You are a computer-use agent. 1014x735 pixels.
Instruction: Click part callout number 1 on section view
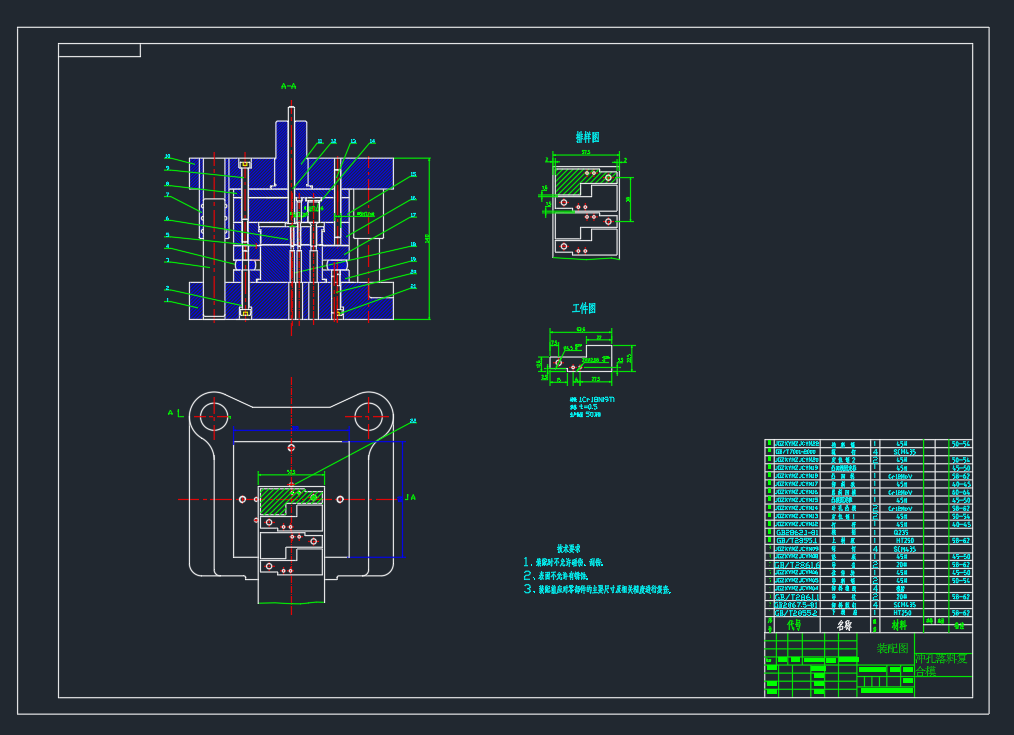[x=167, y=300]
